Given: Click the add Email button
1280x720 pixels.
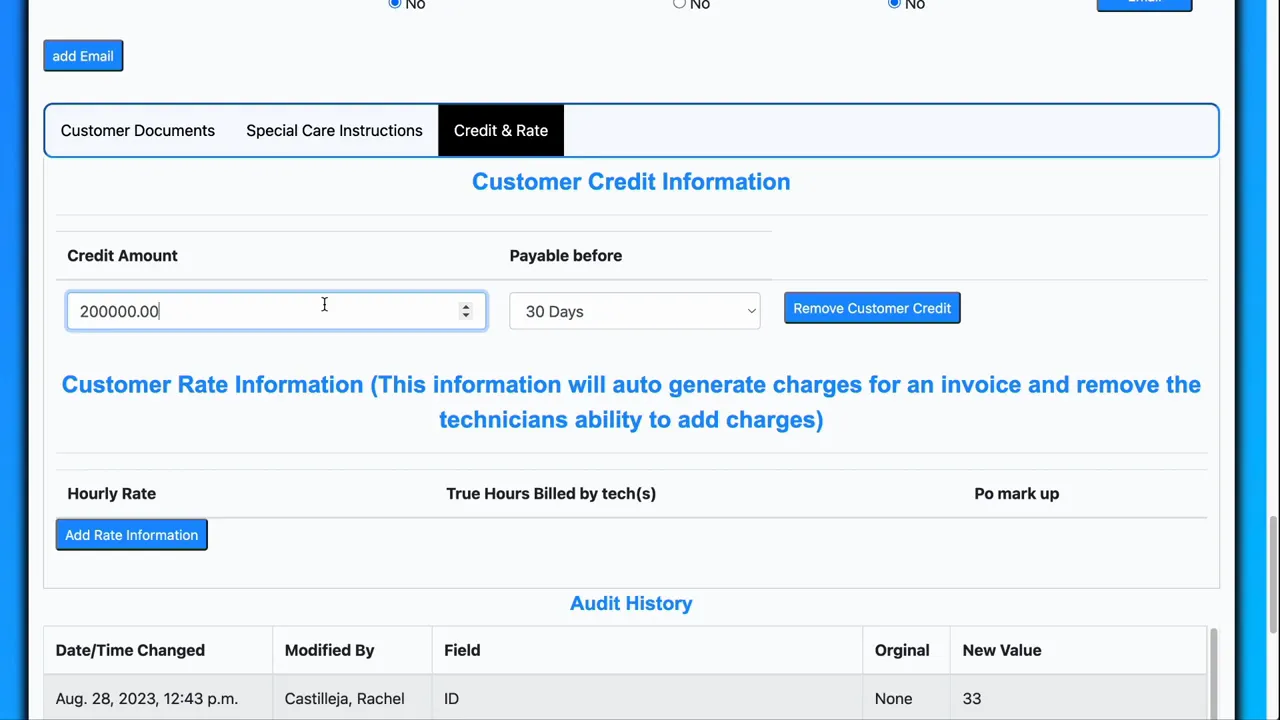Looking at the screenshot, I should [x=82, y=55].
